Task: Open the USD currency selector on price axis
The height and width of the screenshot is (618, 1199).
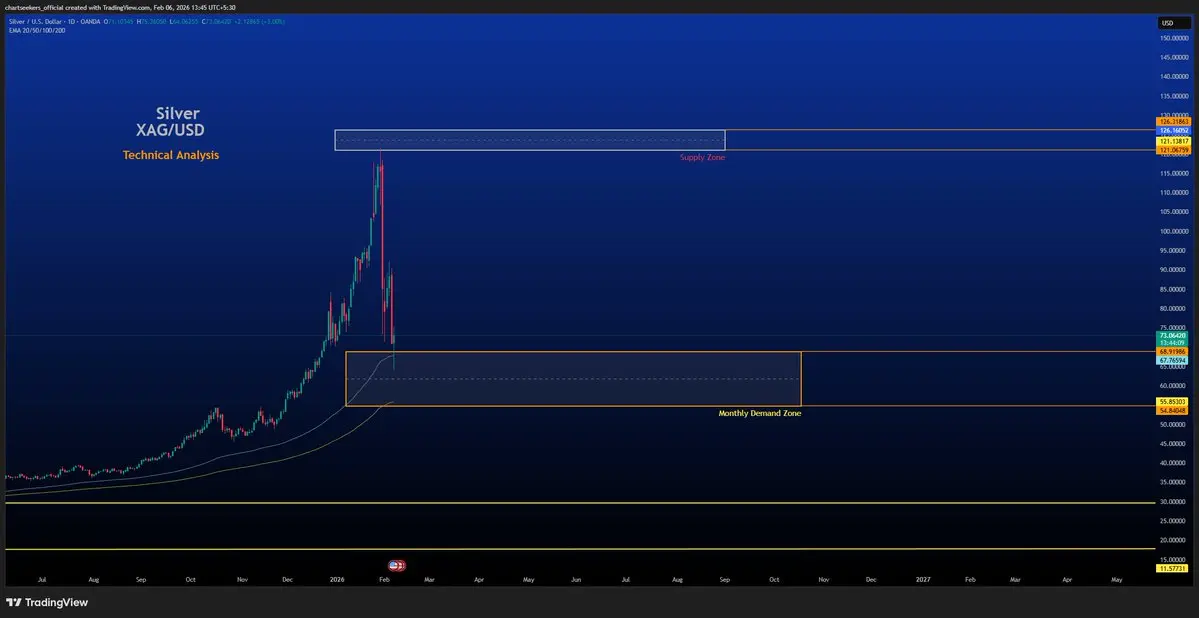Action: [1174, 23]
